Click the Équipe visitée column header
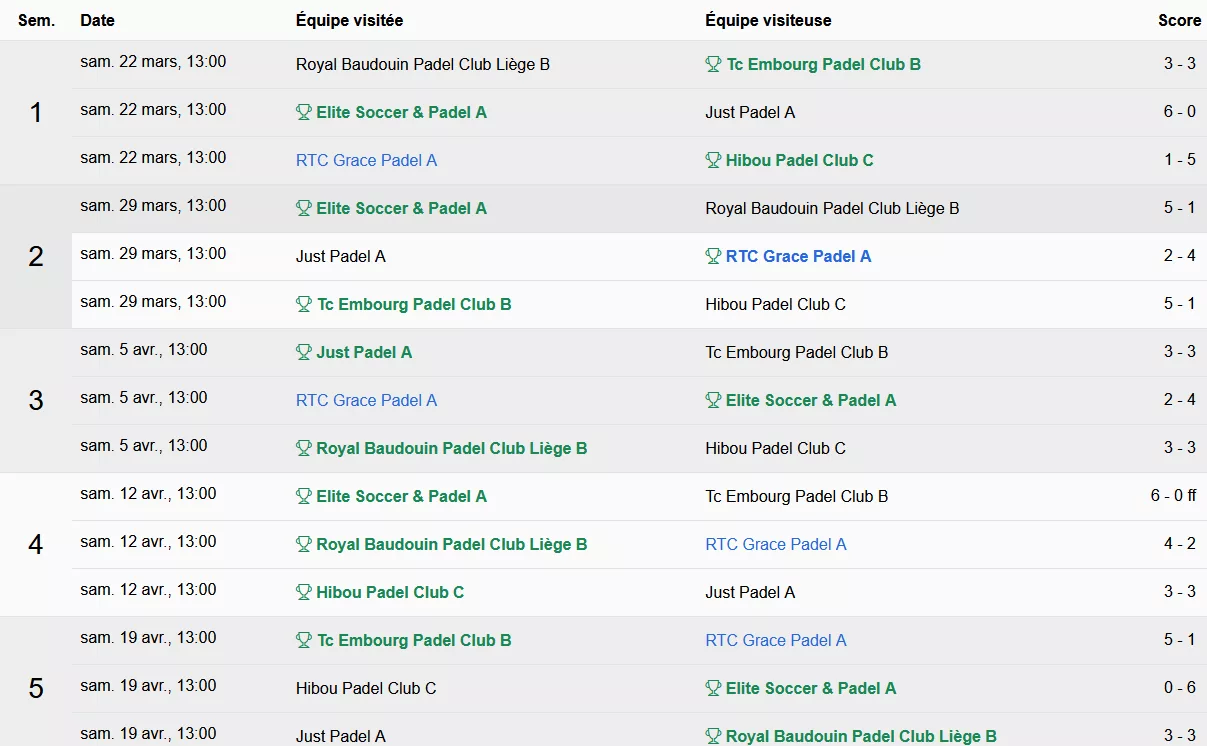Viewport: 1207px width, 746px height. tap(350, 20)
